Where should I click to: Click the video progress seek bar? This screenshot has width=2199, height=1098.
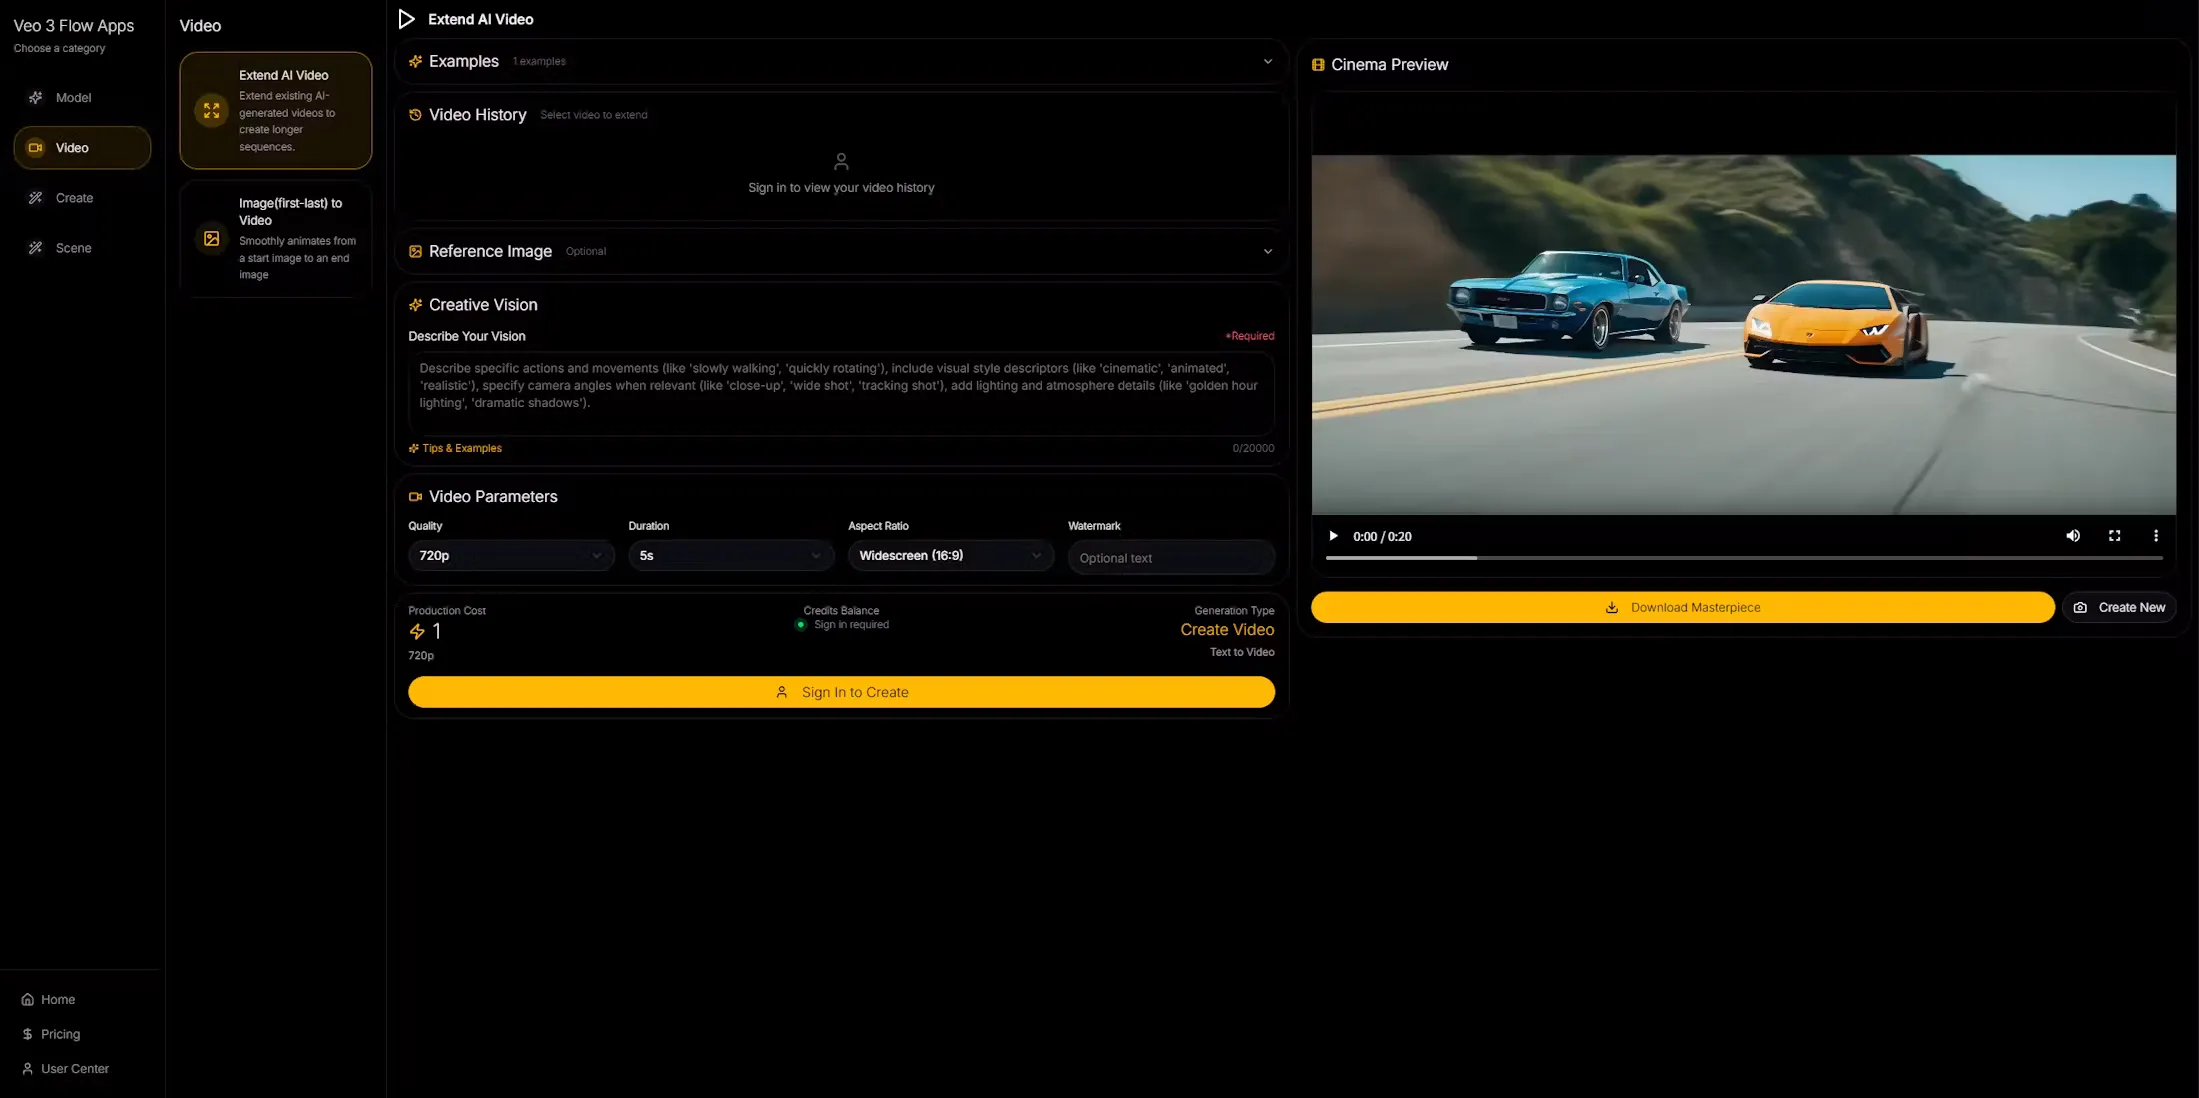pos(1743,558)
